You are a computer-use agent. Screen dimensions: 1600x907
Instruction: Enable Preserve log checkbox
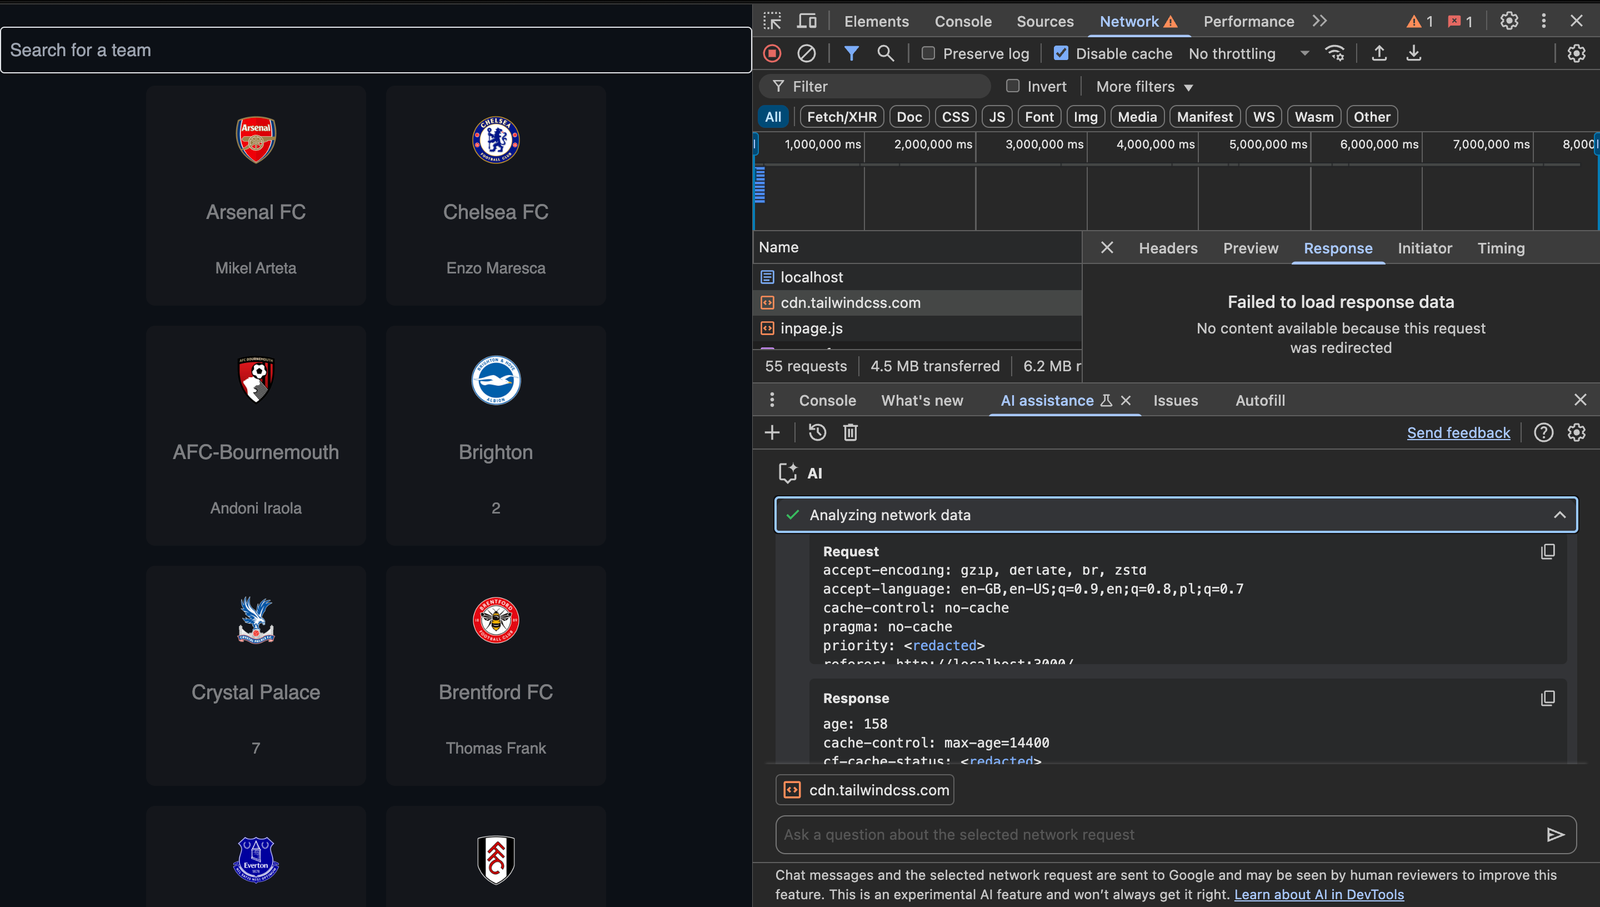[928, 53]
